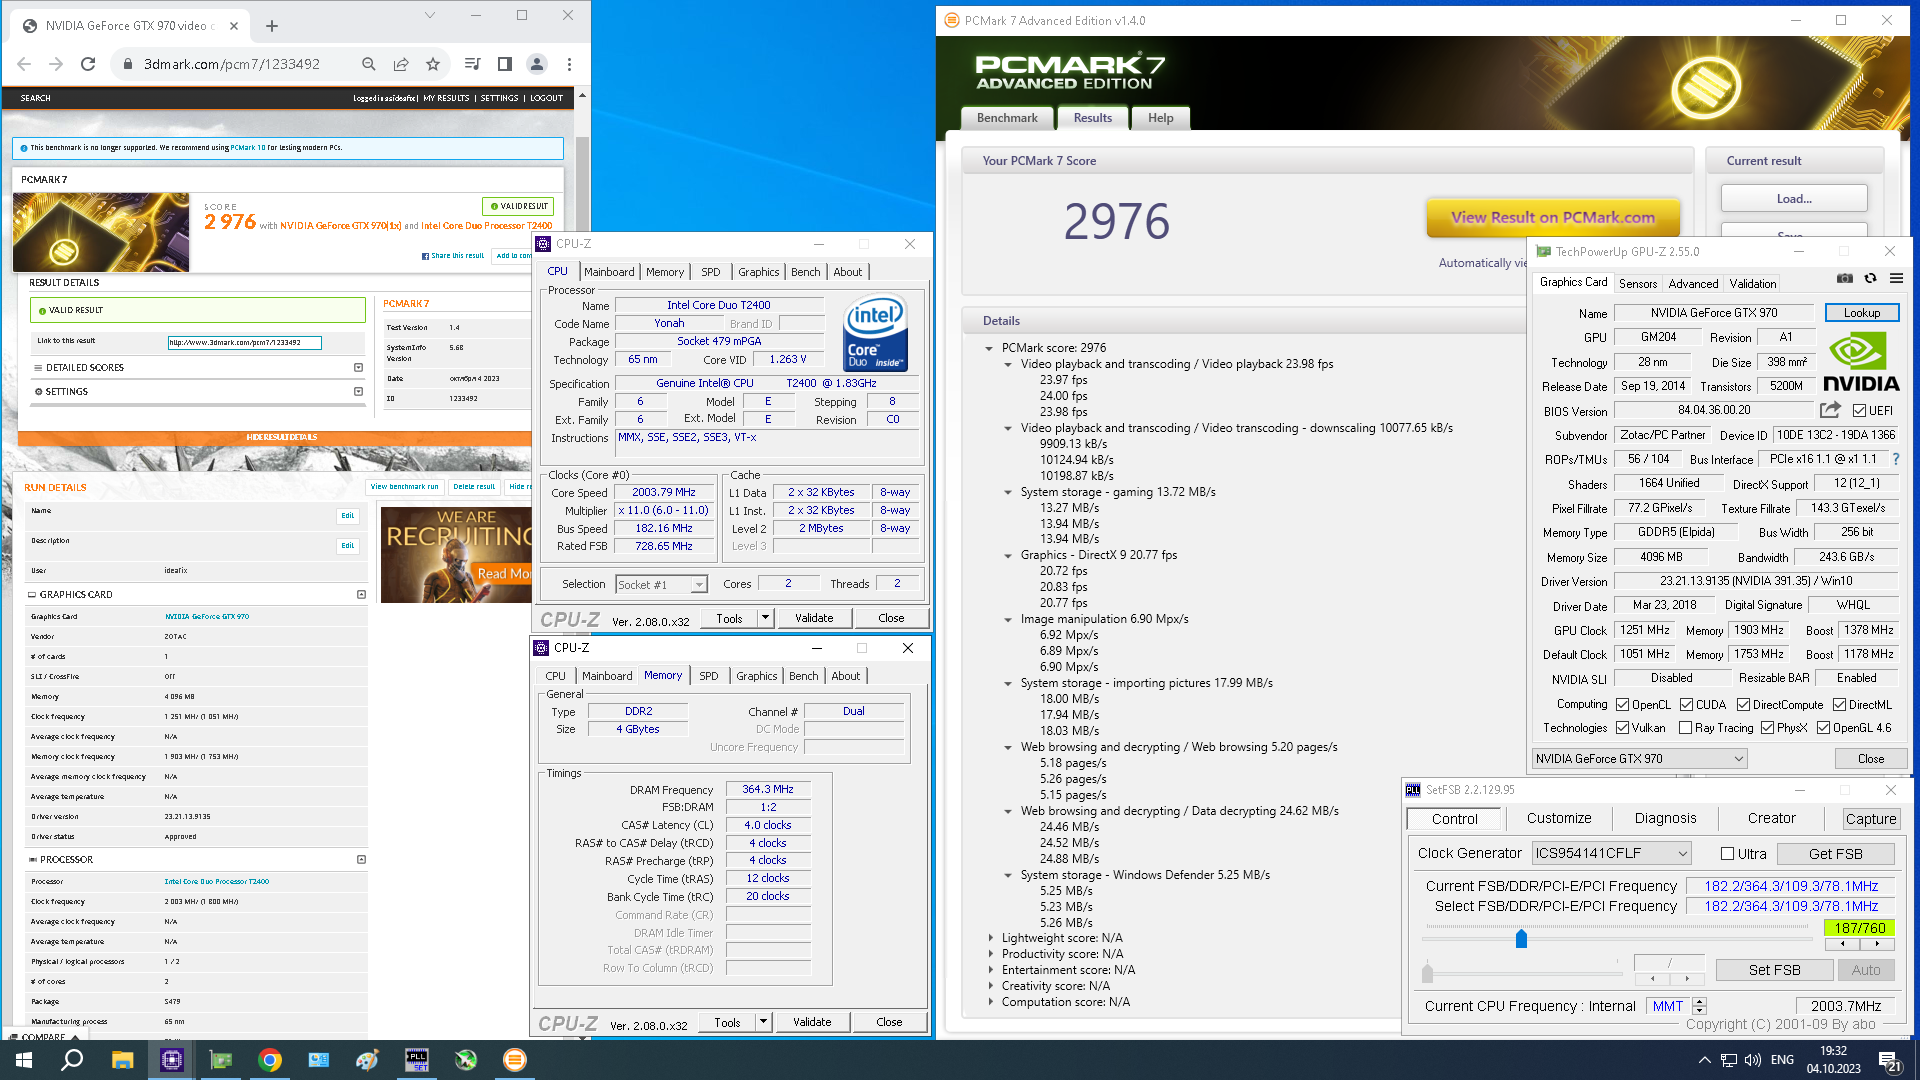Collapse the PCMark score: 2976 tree node
The height and width of the screenshot is (1080, 1920).
click(989, 348)
